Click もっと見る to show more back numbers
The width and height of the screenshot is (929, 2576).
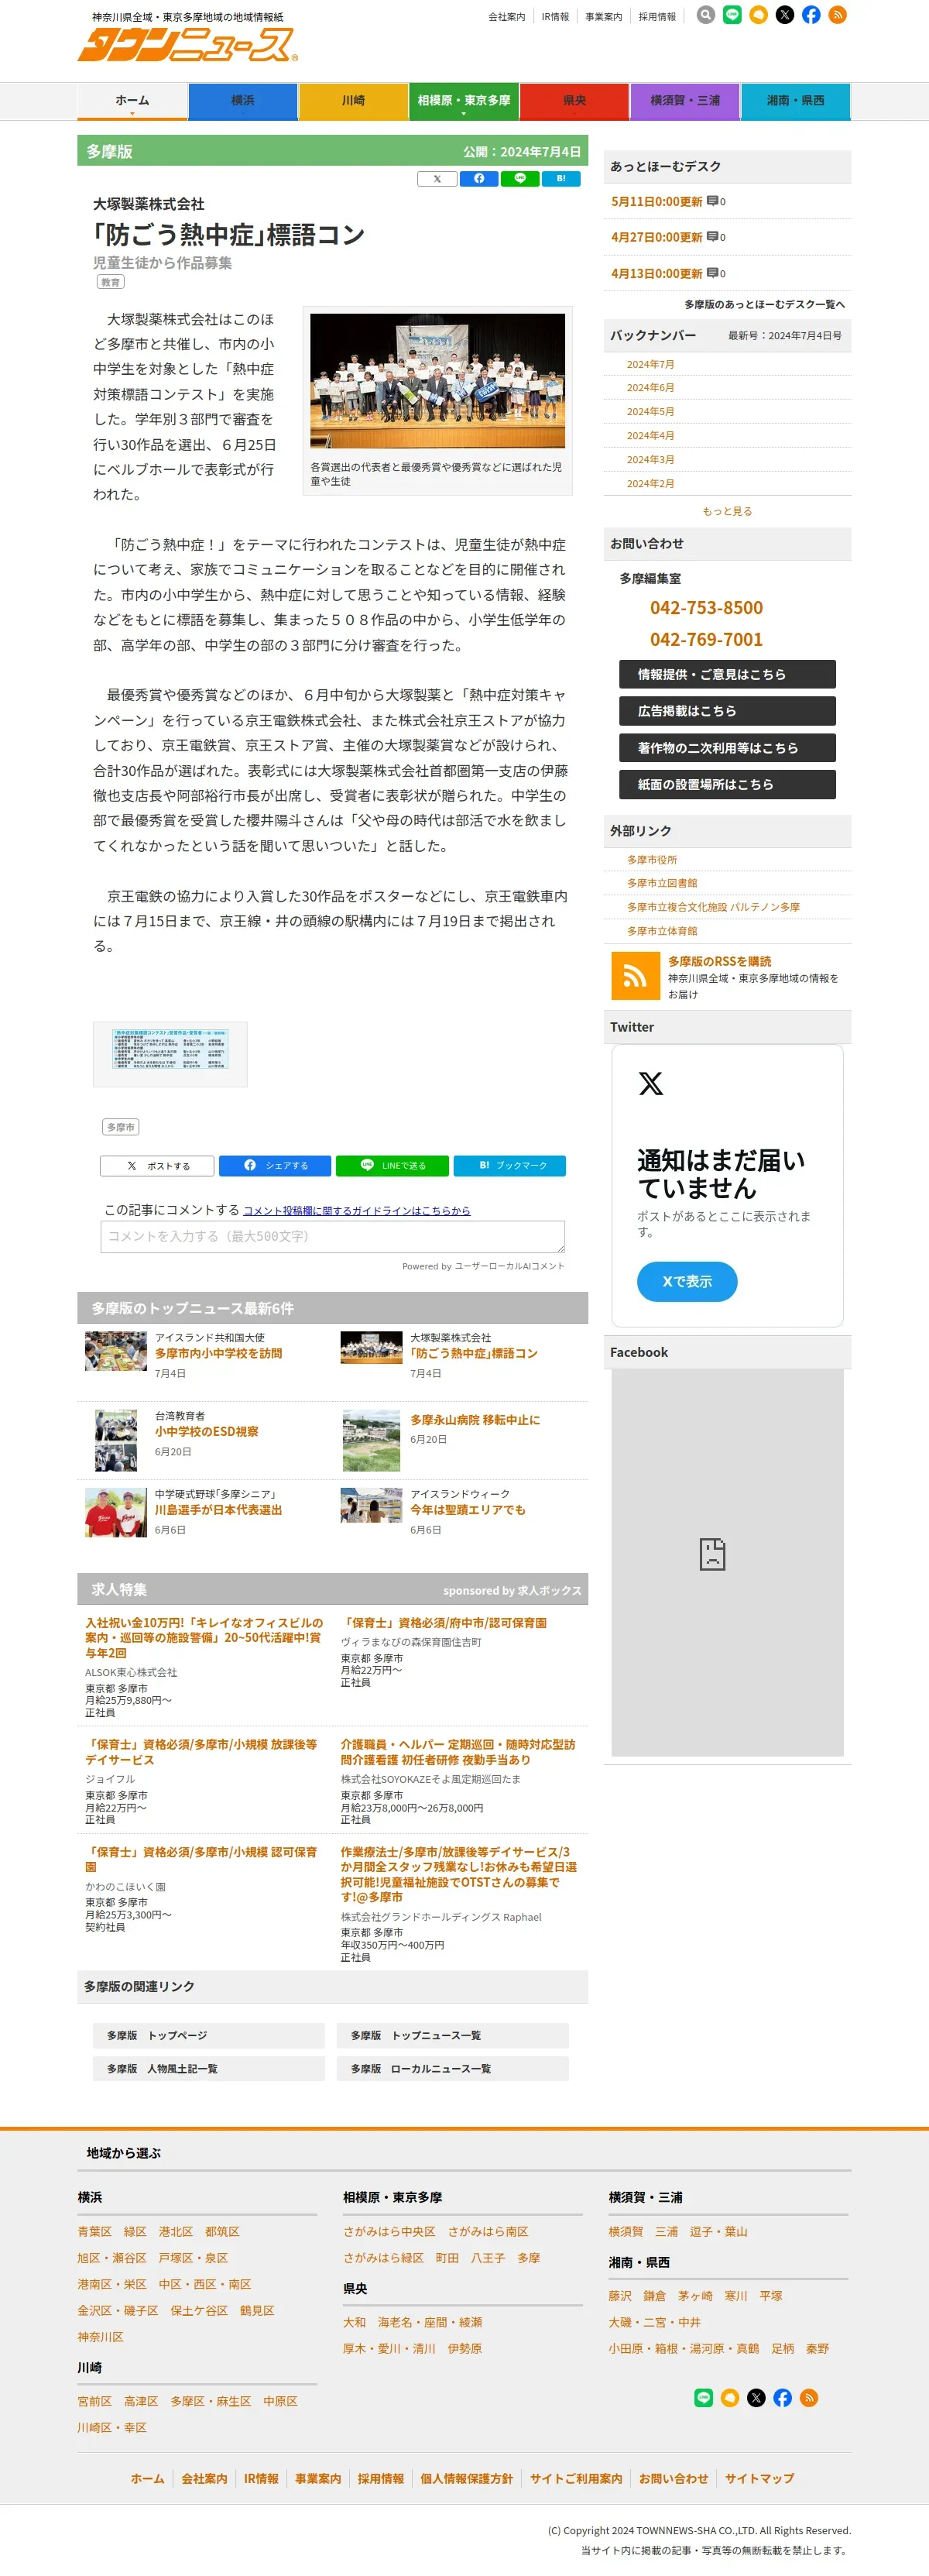pos(727,511)
